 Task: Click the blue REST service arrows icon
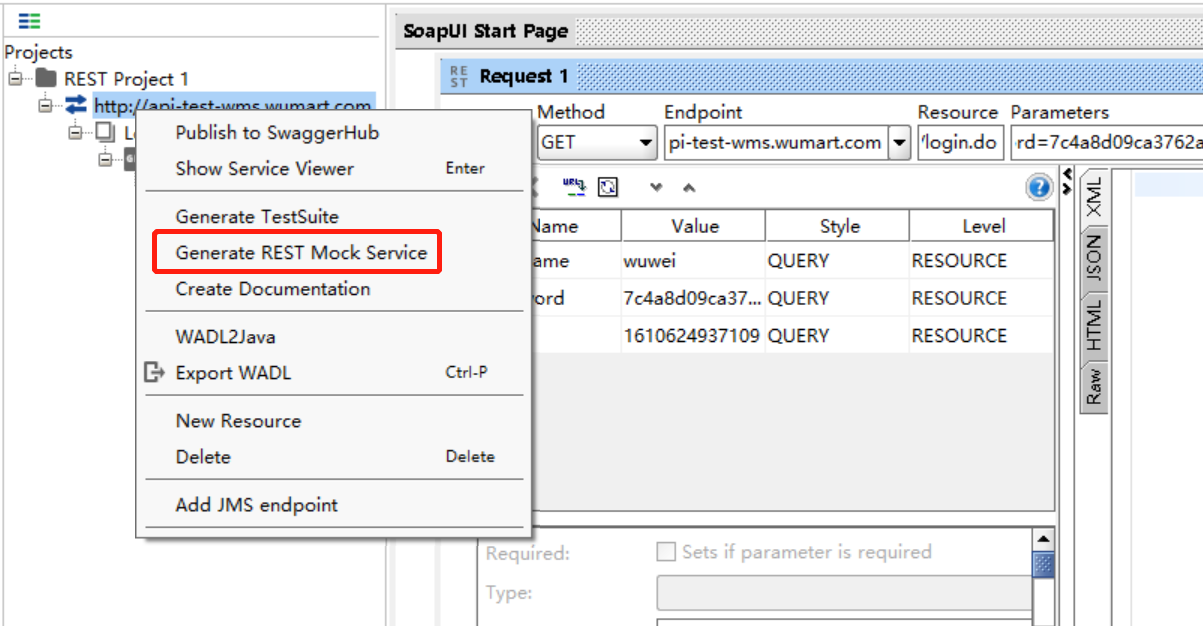point(76,105)
